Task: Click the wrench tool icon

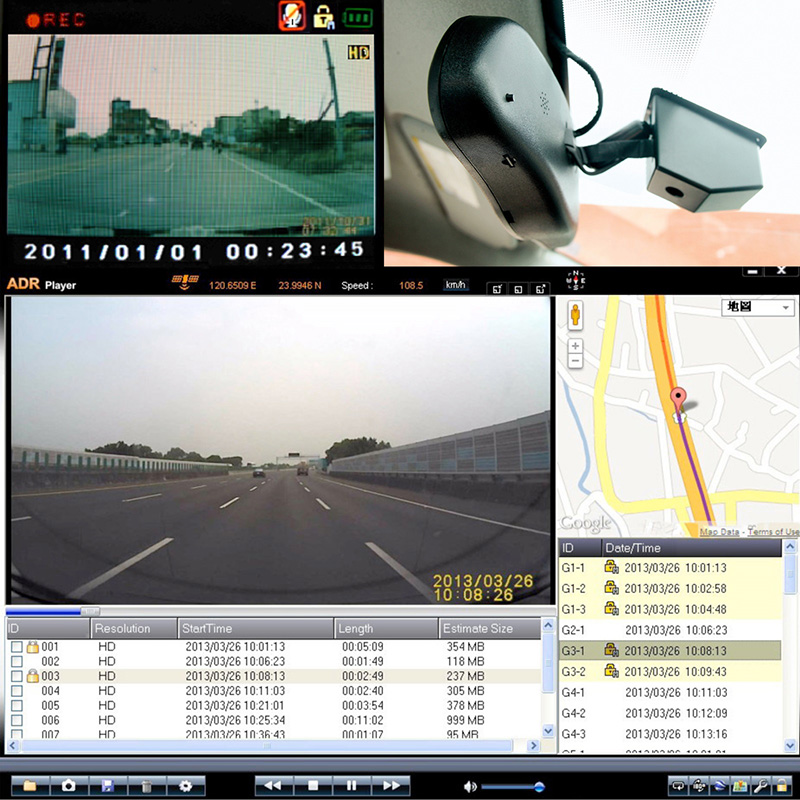Action: coord(761,786)
